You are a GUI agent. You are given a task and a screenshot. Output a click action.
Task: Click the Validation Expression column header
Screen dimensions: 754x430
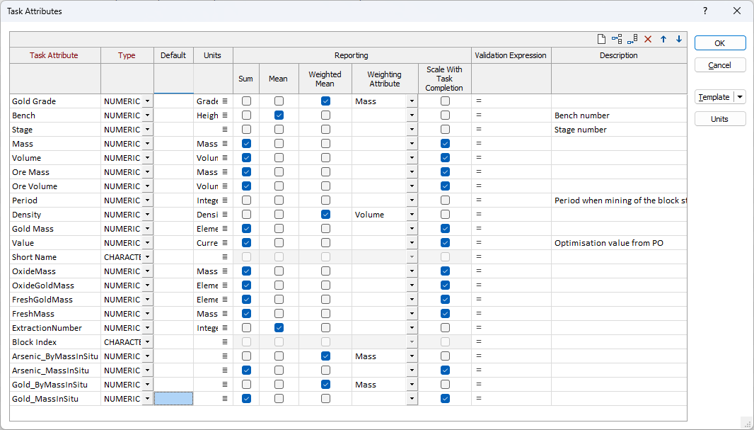[x=510, y=55]
